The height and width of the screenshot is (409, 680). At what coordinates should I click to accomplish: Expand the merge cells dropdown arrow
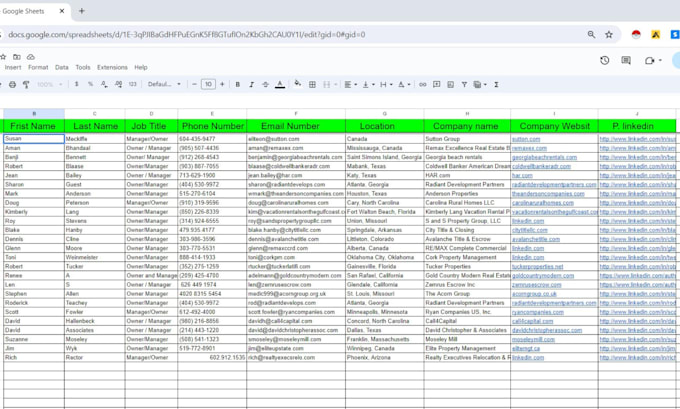pyautogui.click(x=336, y=85)
